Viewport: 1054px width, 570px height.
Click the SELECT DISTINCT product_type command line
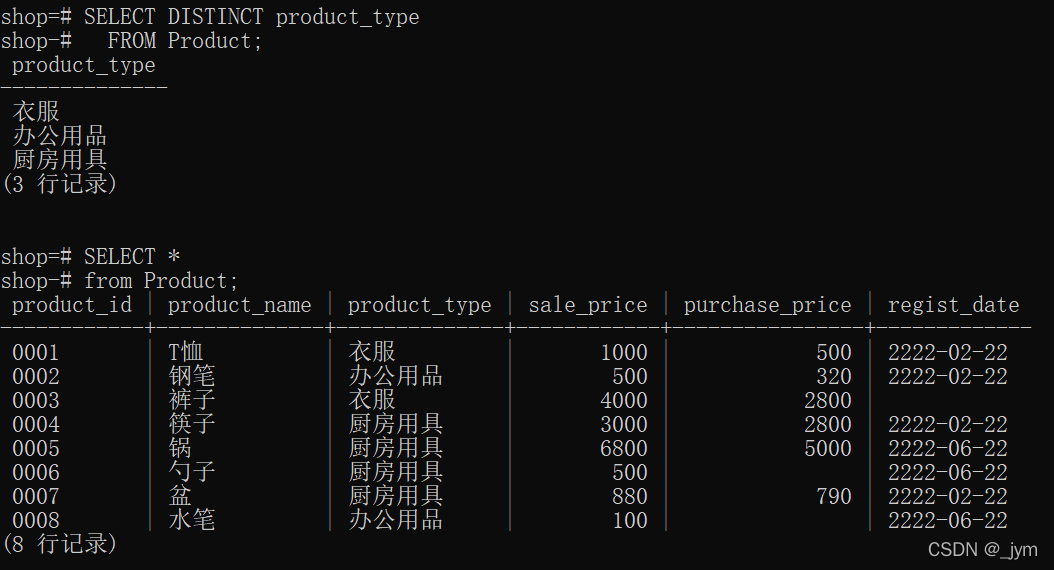point(251,17)
